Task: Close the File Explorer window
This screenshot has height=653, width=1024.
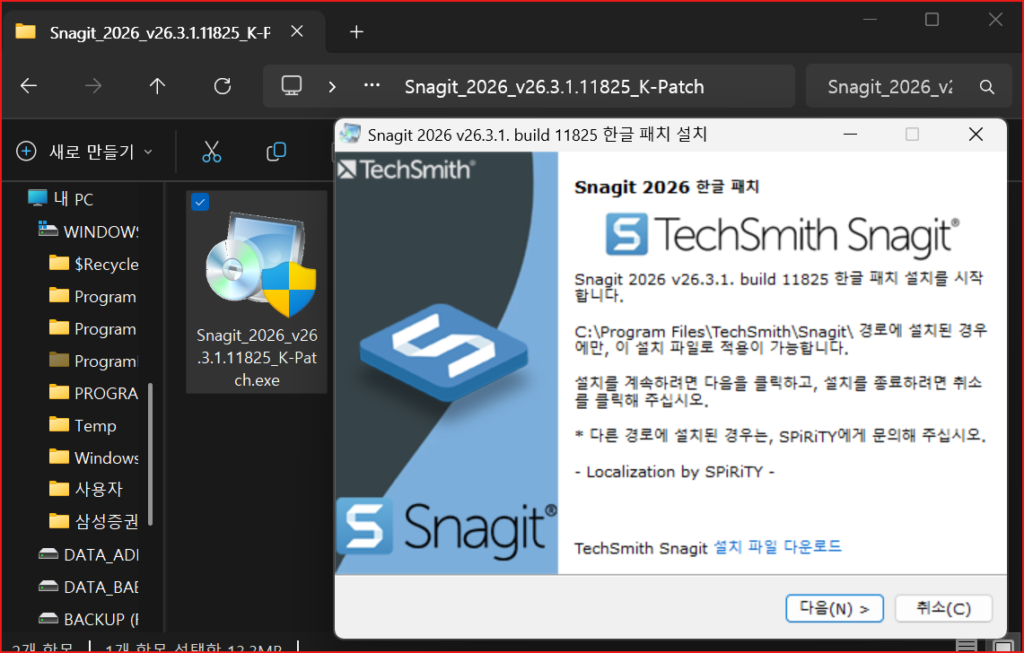Action: (x=995, y=20)
